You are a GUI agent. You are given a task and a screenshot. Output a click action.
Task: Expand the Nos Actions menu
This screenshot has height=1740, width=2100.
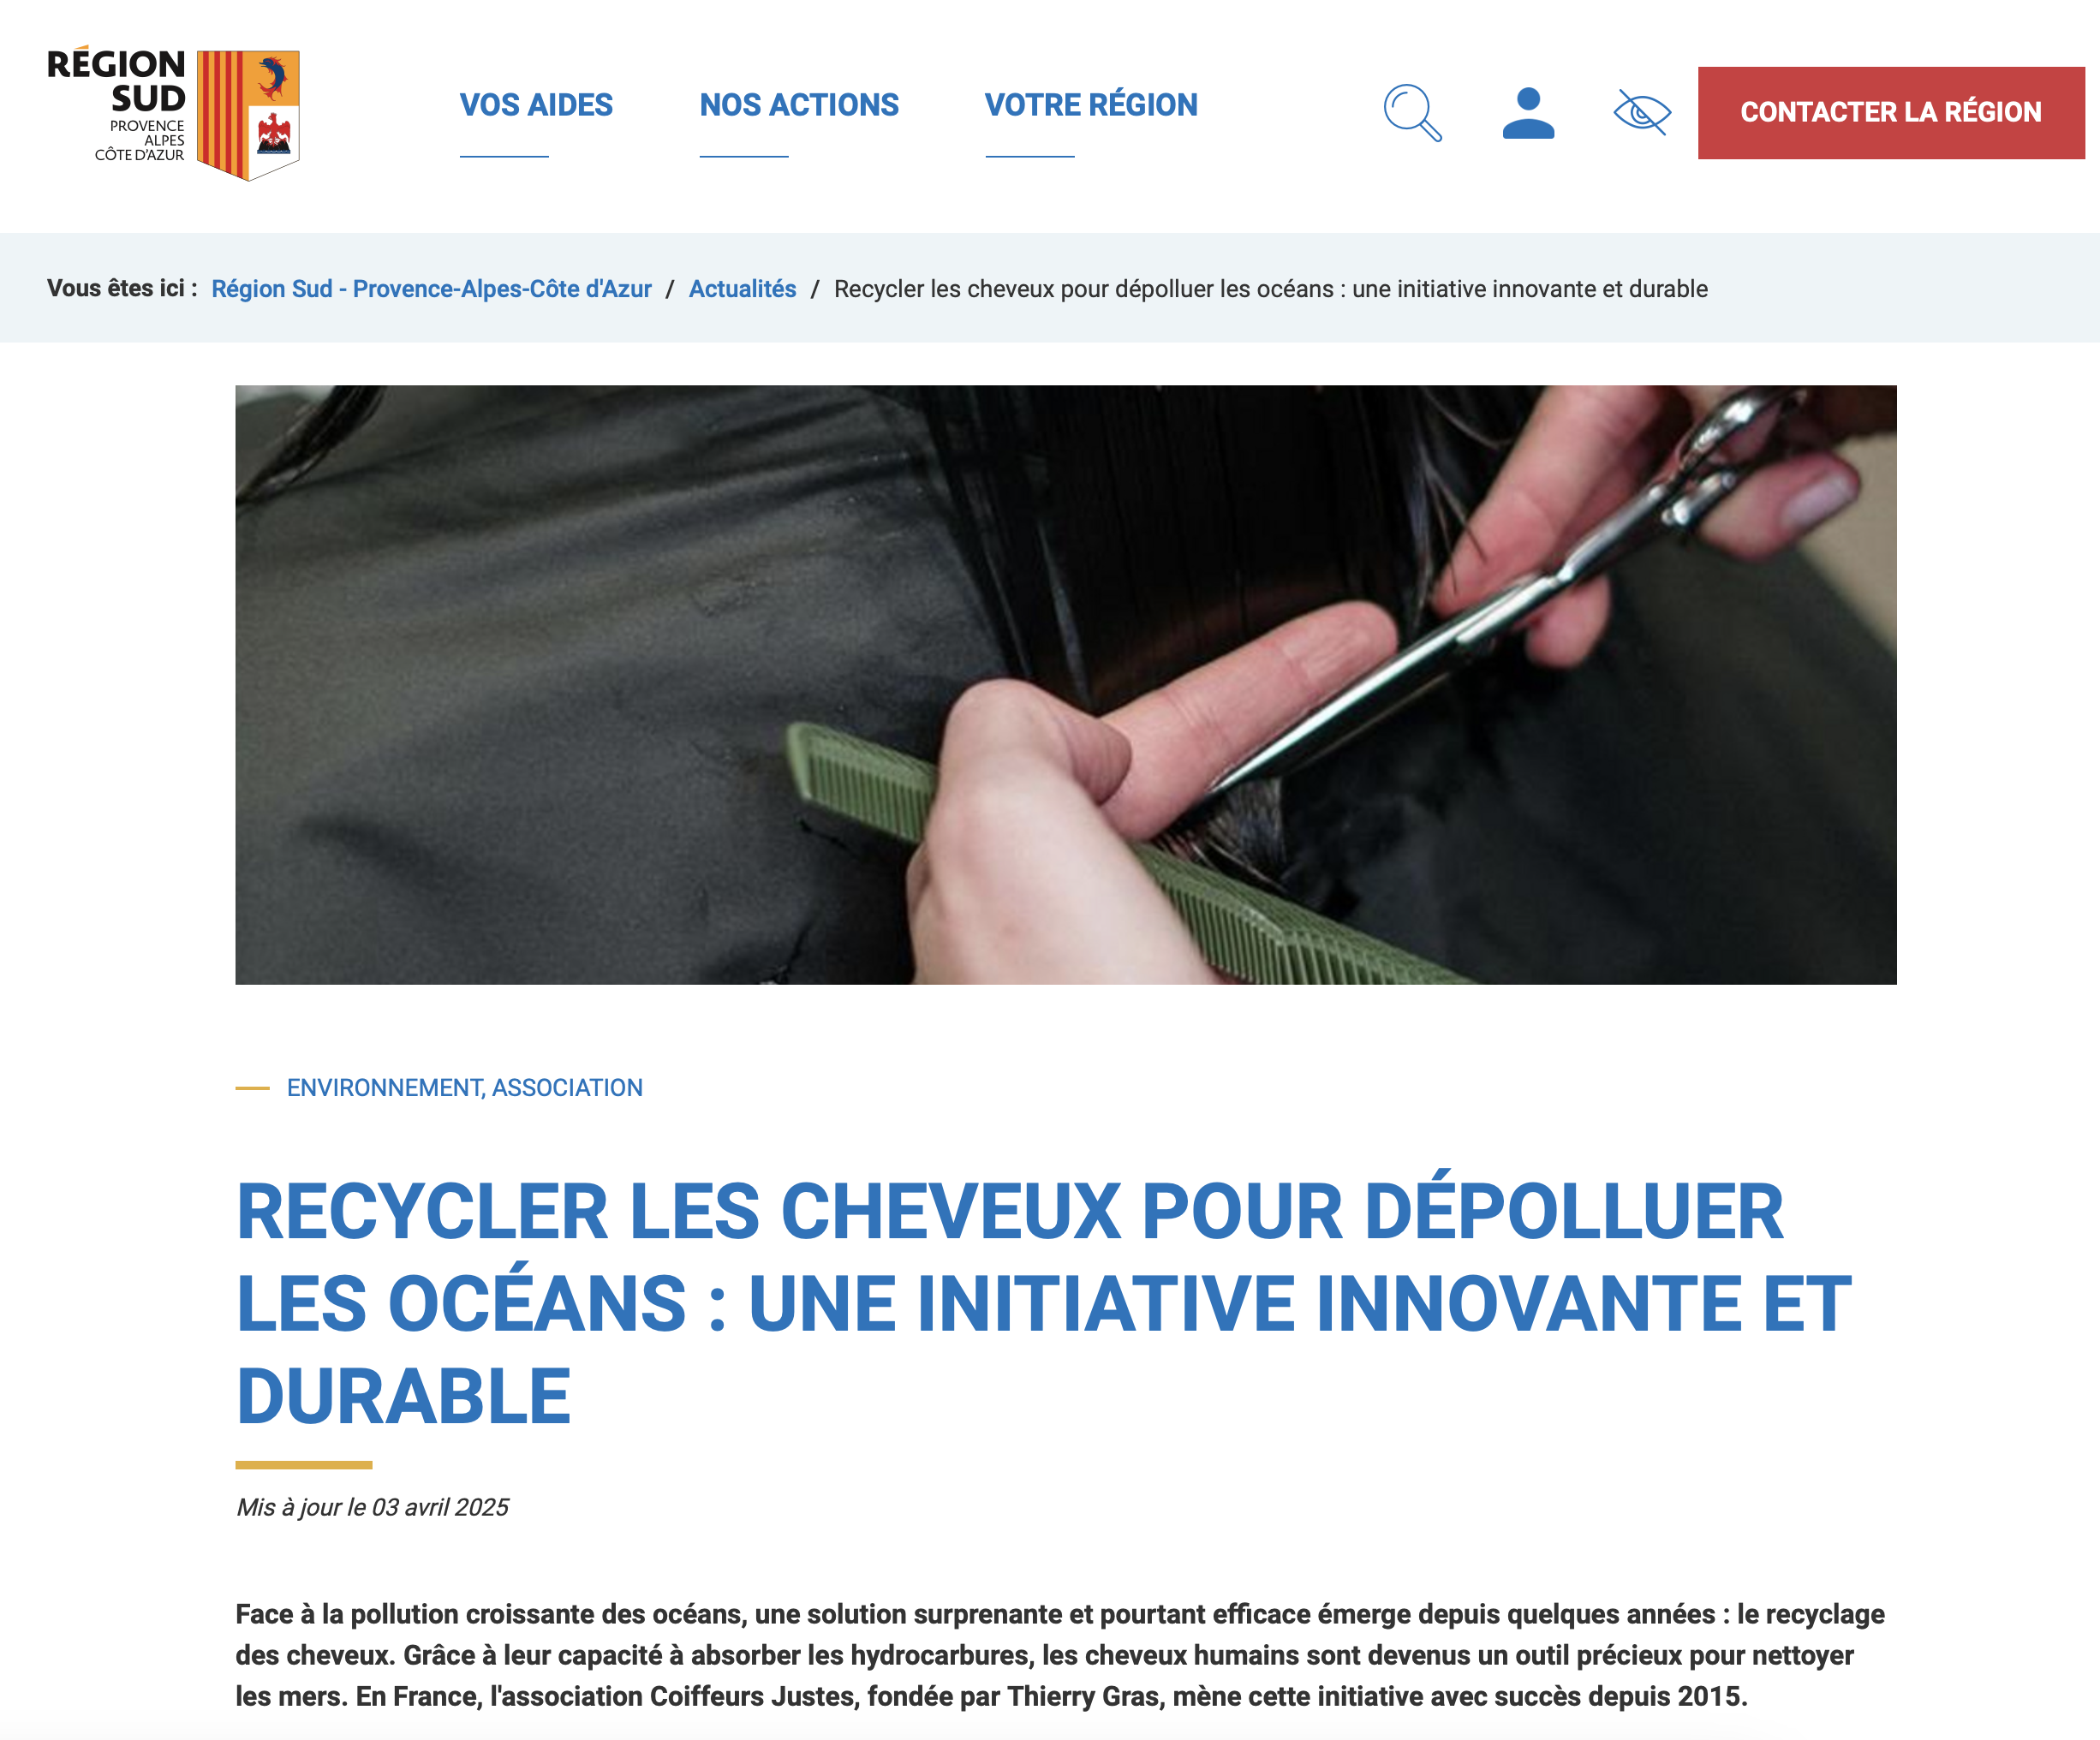[x=799, y=105]
